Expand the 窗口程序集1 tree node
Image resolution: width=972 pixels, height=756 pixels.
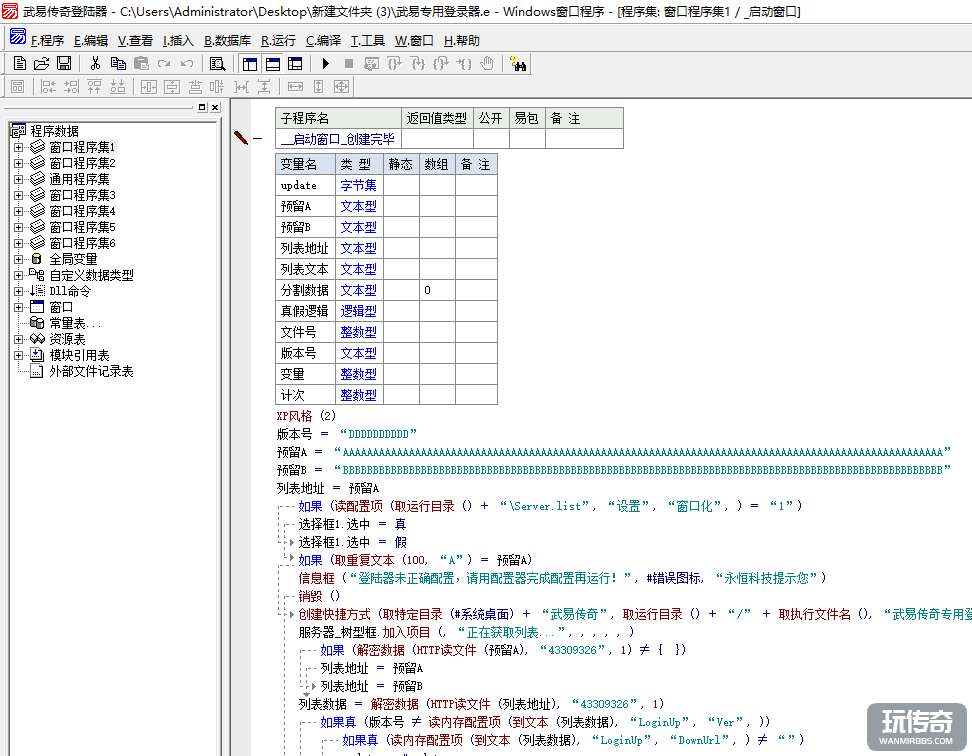click(x=19, y=147)
